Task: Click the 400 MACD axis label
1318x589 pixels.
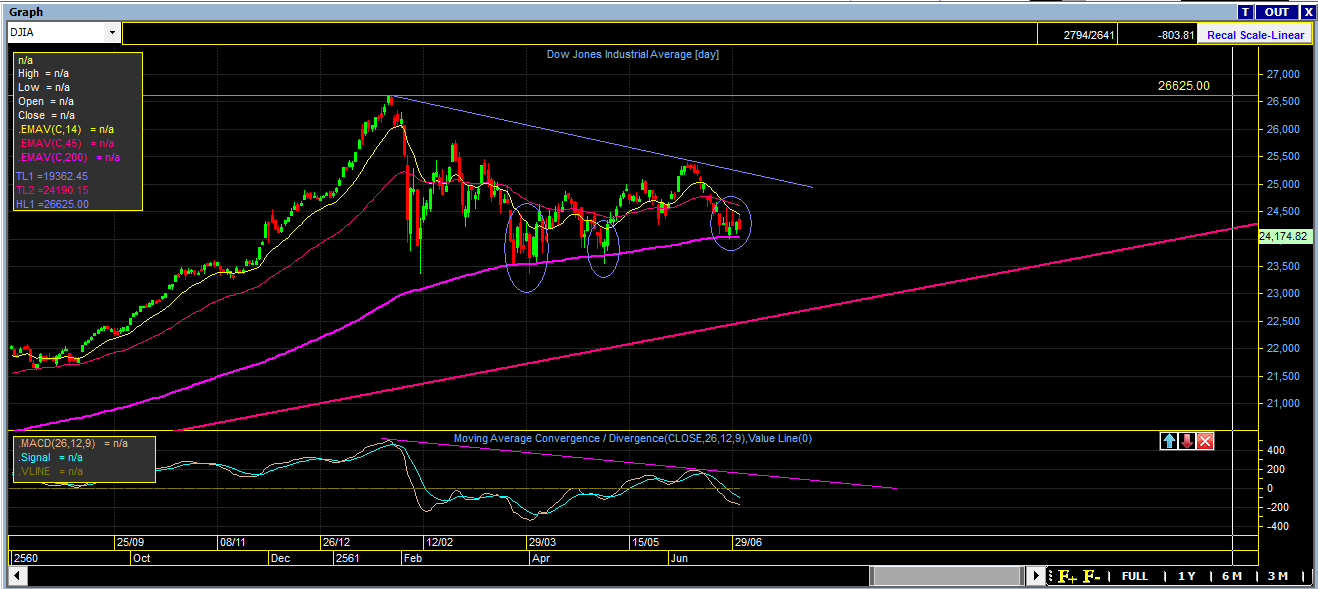Action: [x=1275, y=451]
